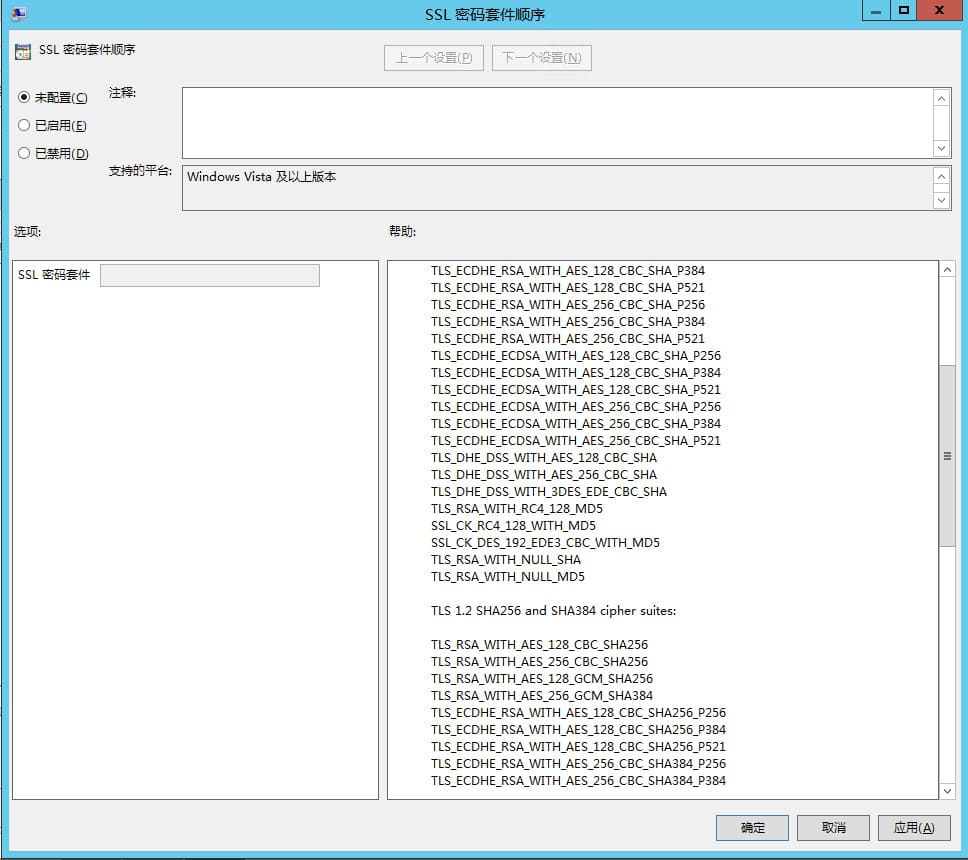Image resolution: width=968 pixels, height=860 pixels.
Task: Click the line SSL_CK_DES_192_EDE3_CBC_WITH_MD5
Action: (x=545, y=543)
